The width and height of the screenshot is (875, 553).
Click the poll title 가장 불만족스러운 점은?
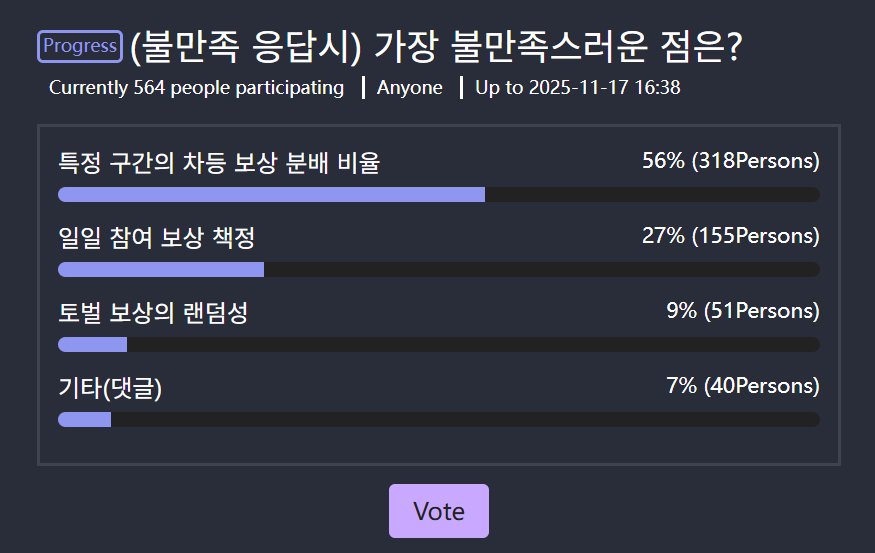pos(440,46)
